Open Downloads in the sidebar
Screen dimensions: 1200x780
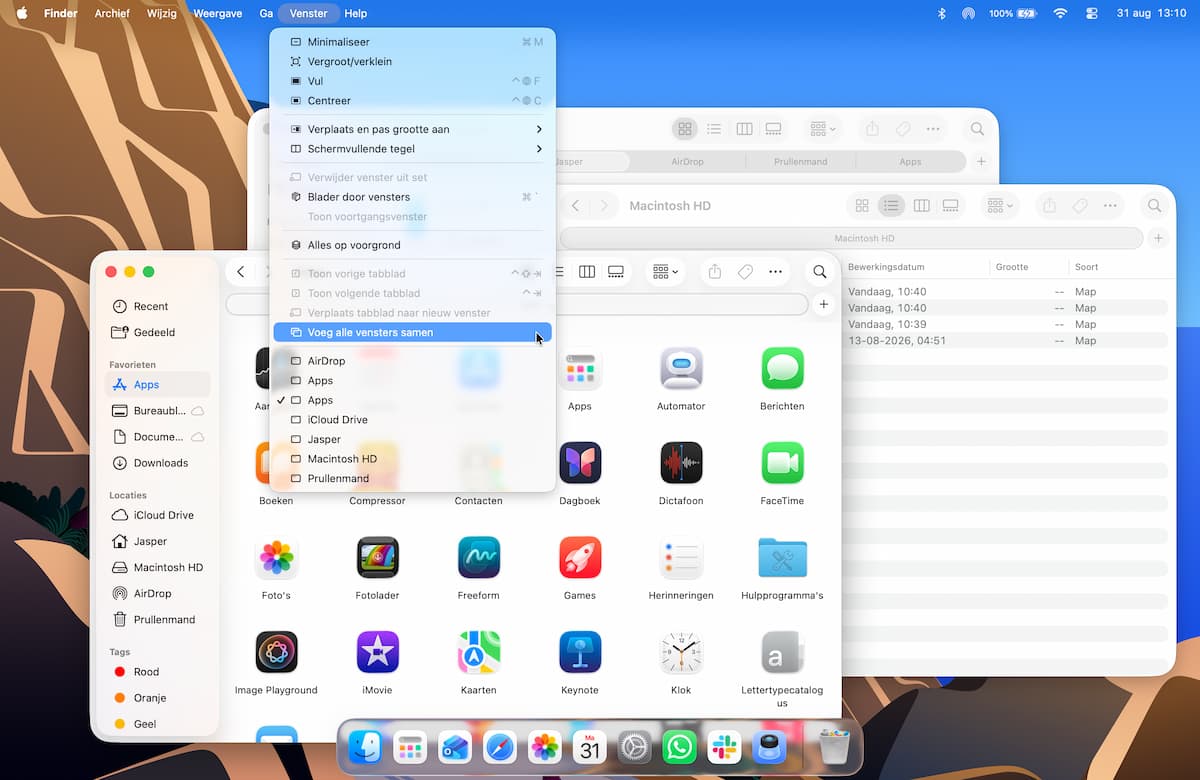158,463
